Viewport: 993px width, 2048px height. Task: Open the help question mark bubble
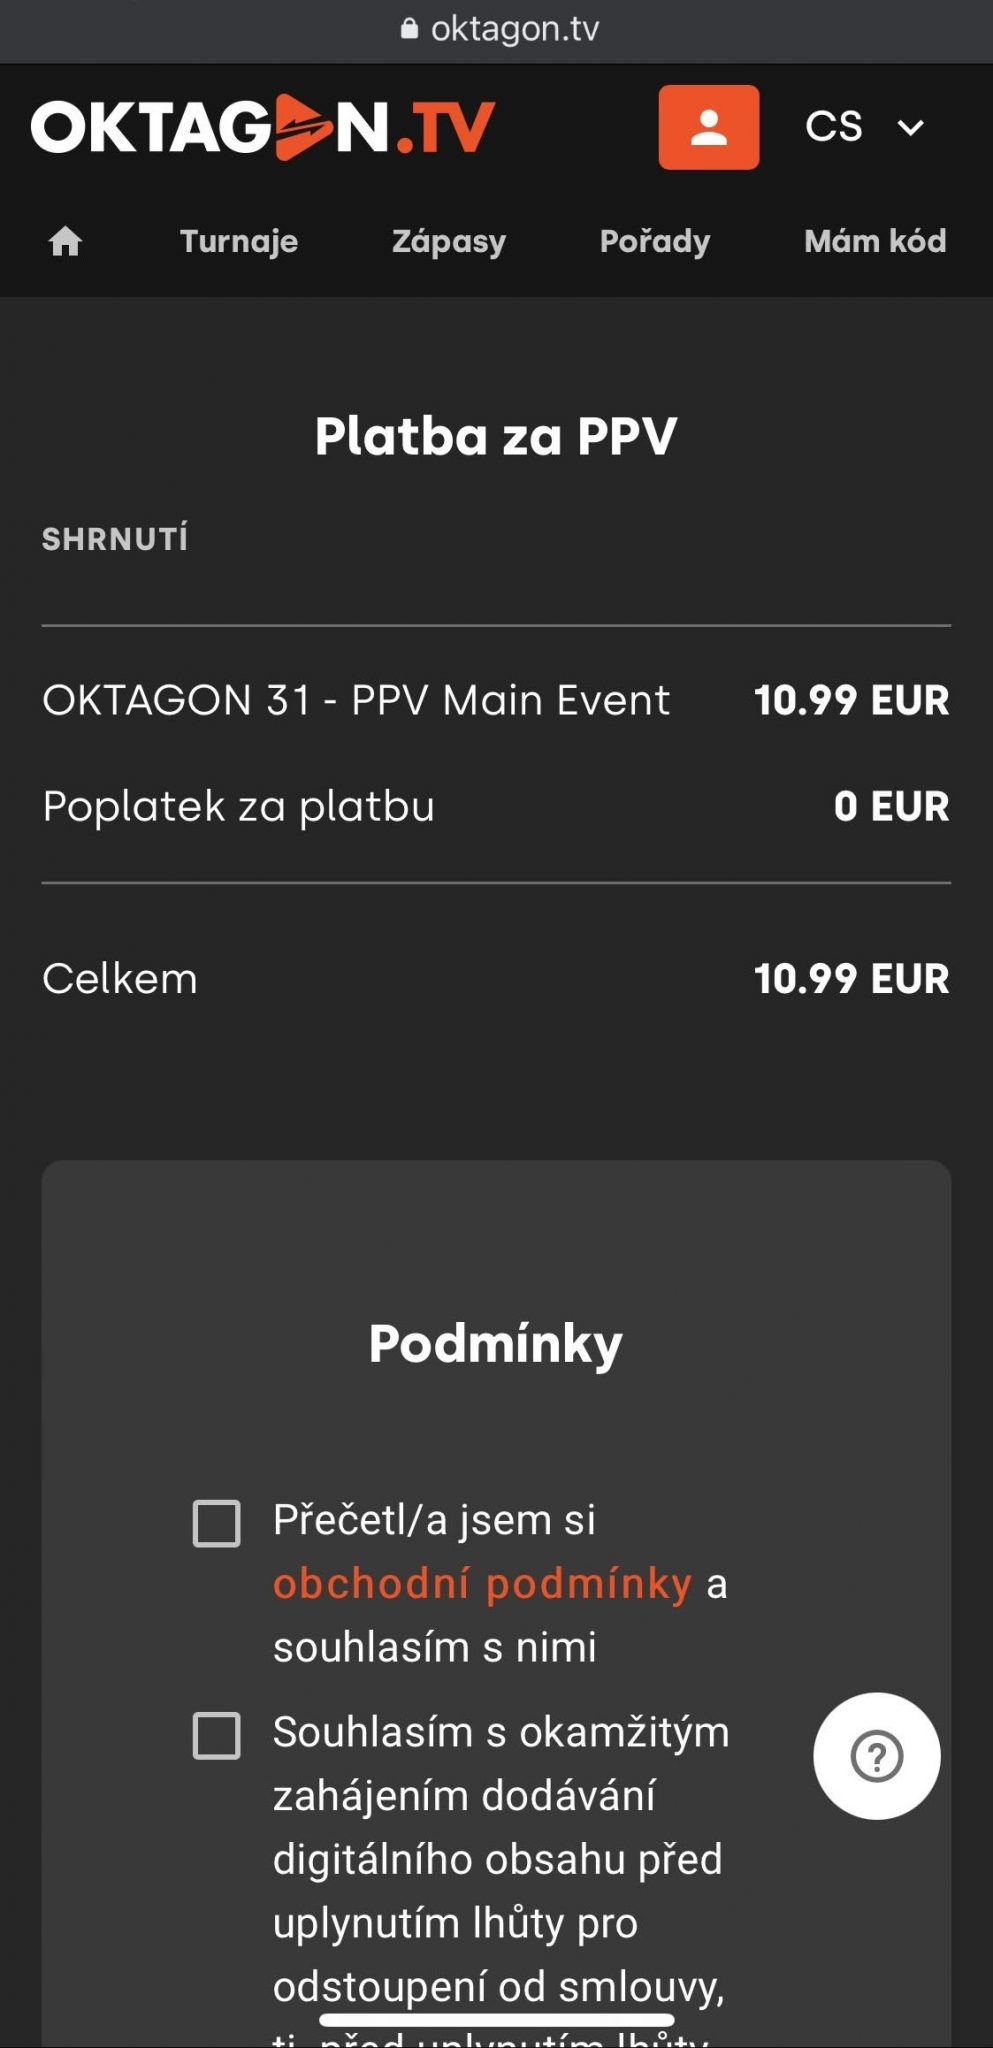click(876, 1755)
